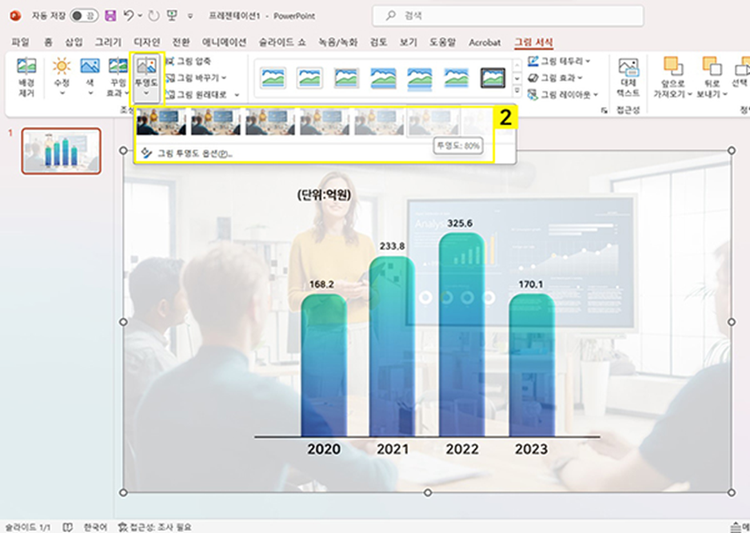The image size is (750, 533).
Task: Select slide 1 thumbnail in the slide panel
Action: pyautogui.click(x=61, y=151)
